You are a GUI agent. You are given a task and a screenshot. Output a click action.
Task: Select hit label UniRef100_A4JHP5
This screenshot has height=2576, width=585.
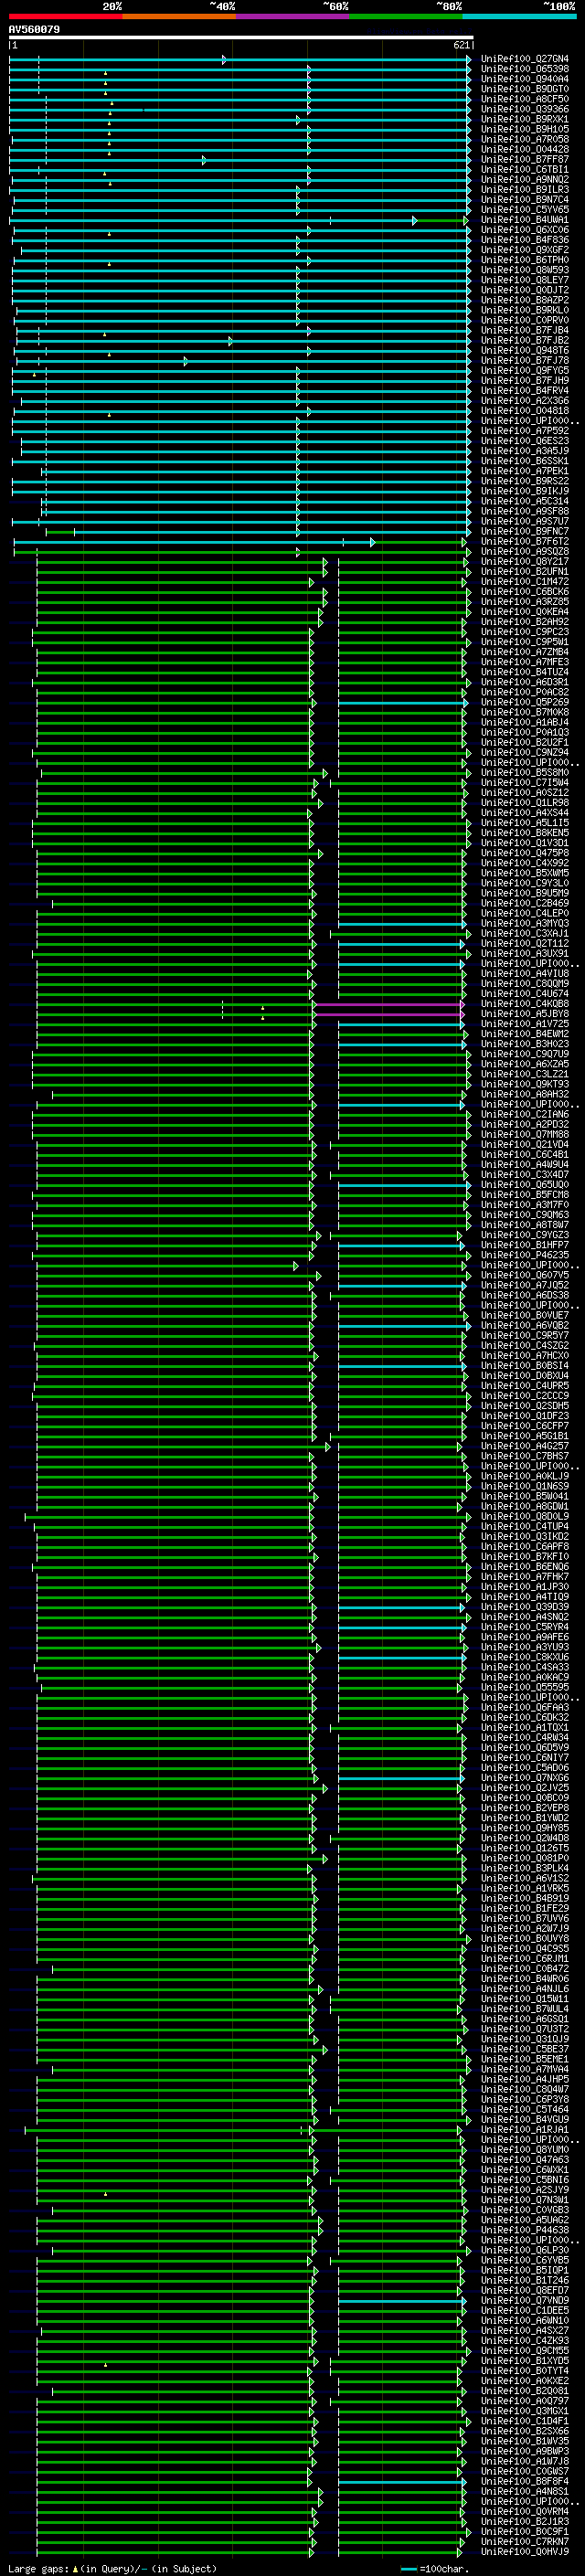[525, 2079]
